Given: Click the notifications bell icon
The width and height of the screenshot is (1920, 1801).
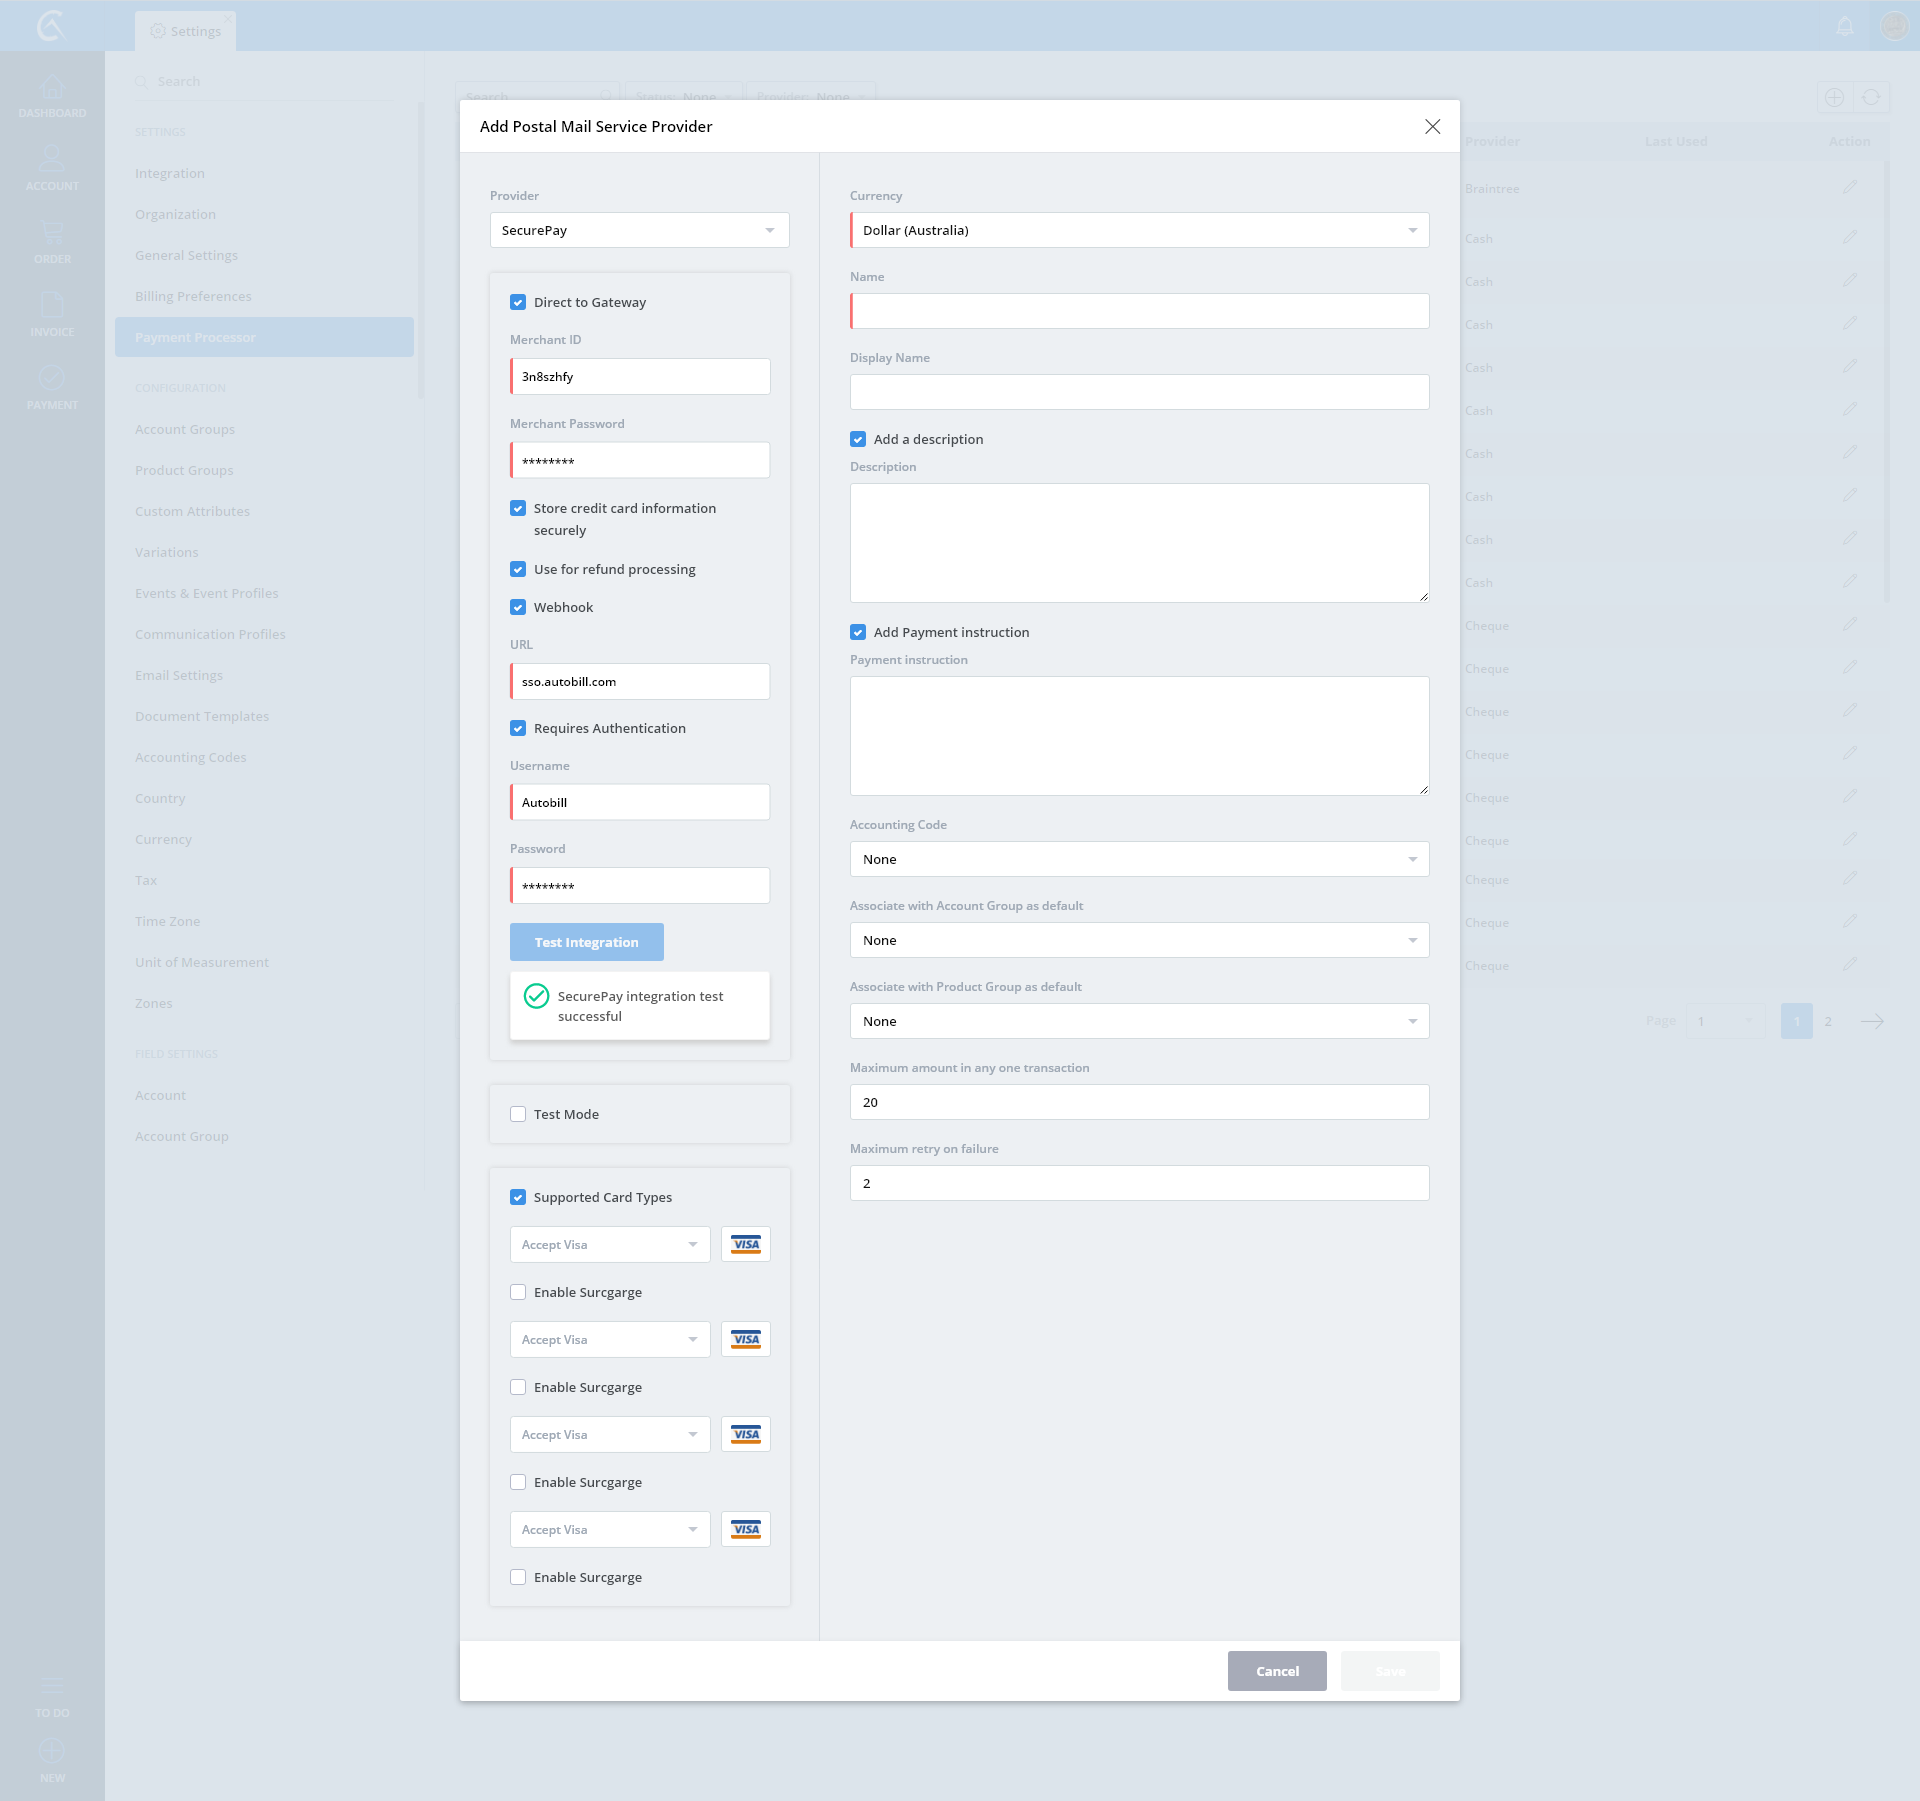Looking at the screenshot, I should coord(1845,26).
